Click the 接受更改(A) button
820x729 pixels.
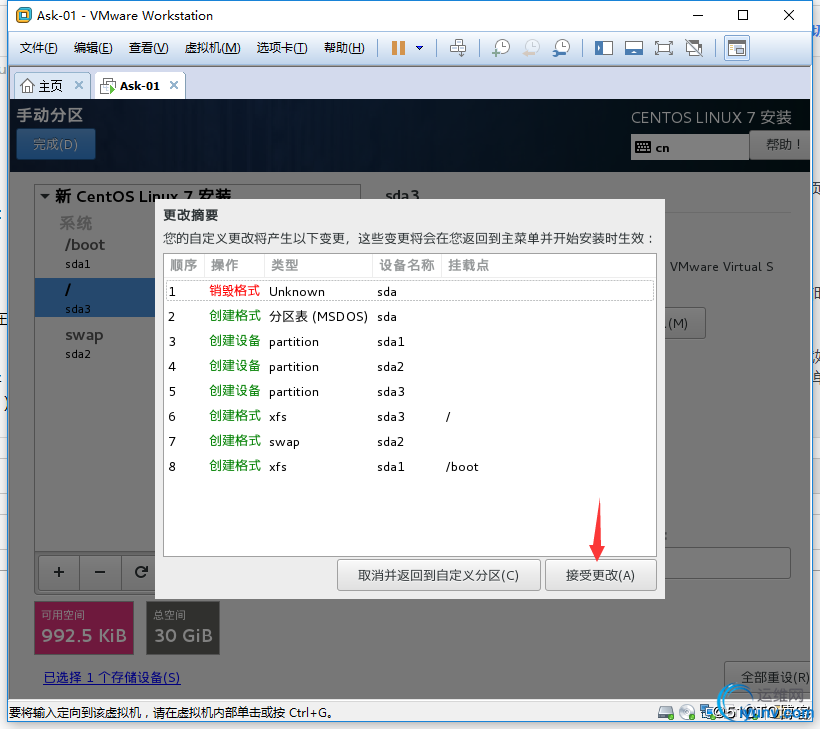(600, 575)
